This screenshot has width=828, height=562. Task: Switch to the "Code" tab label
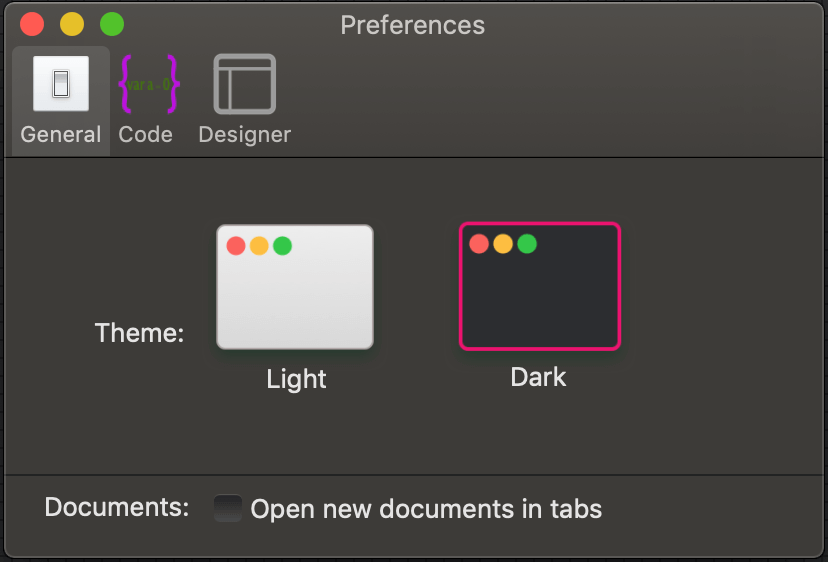[x=146, y=135]
